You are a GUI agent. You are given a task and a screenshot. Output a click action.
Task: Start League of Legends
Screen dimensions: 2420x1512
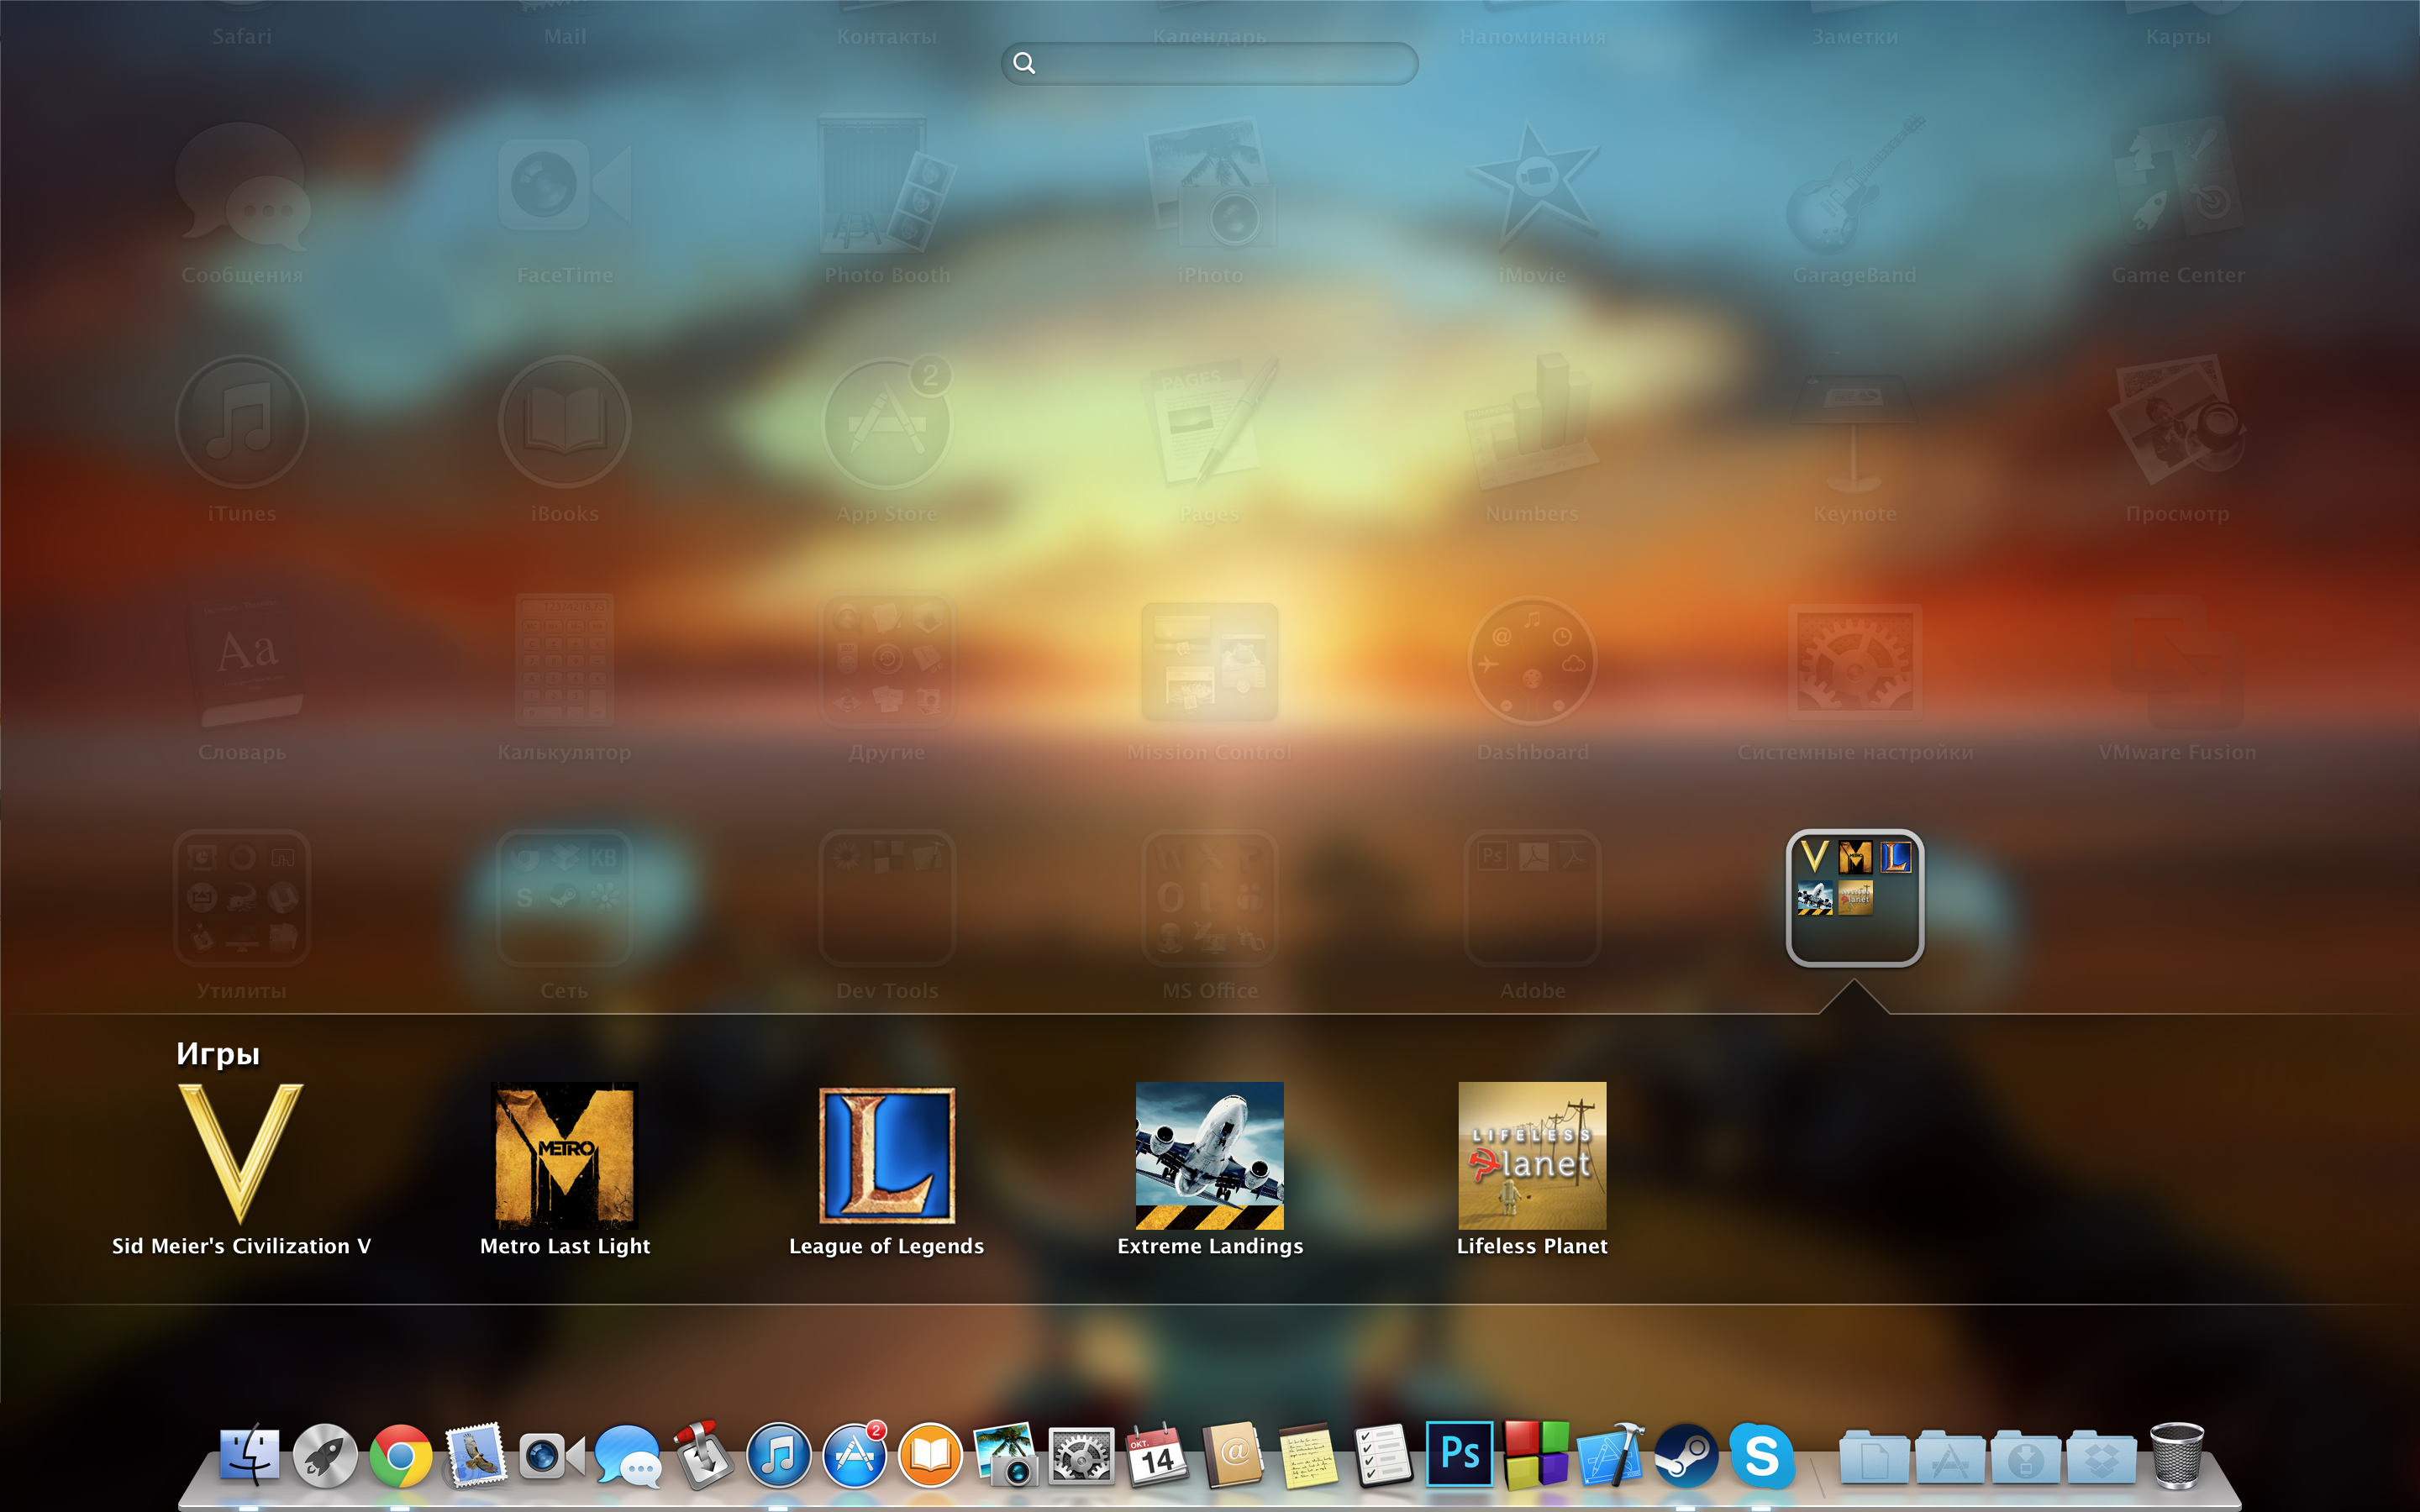coord(887,1155)
